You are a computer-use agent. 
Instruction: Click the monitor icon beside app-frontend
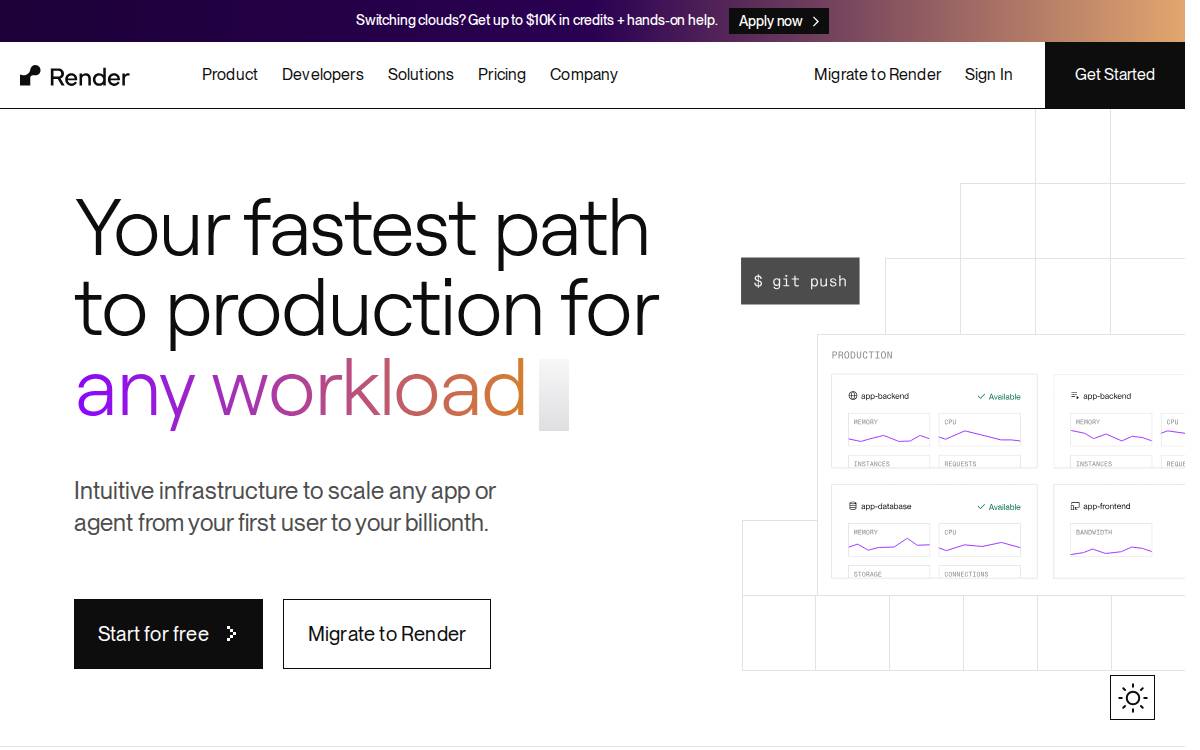click(x=1075, y=506)
